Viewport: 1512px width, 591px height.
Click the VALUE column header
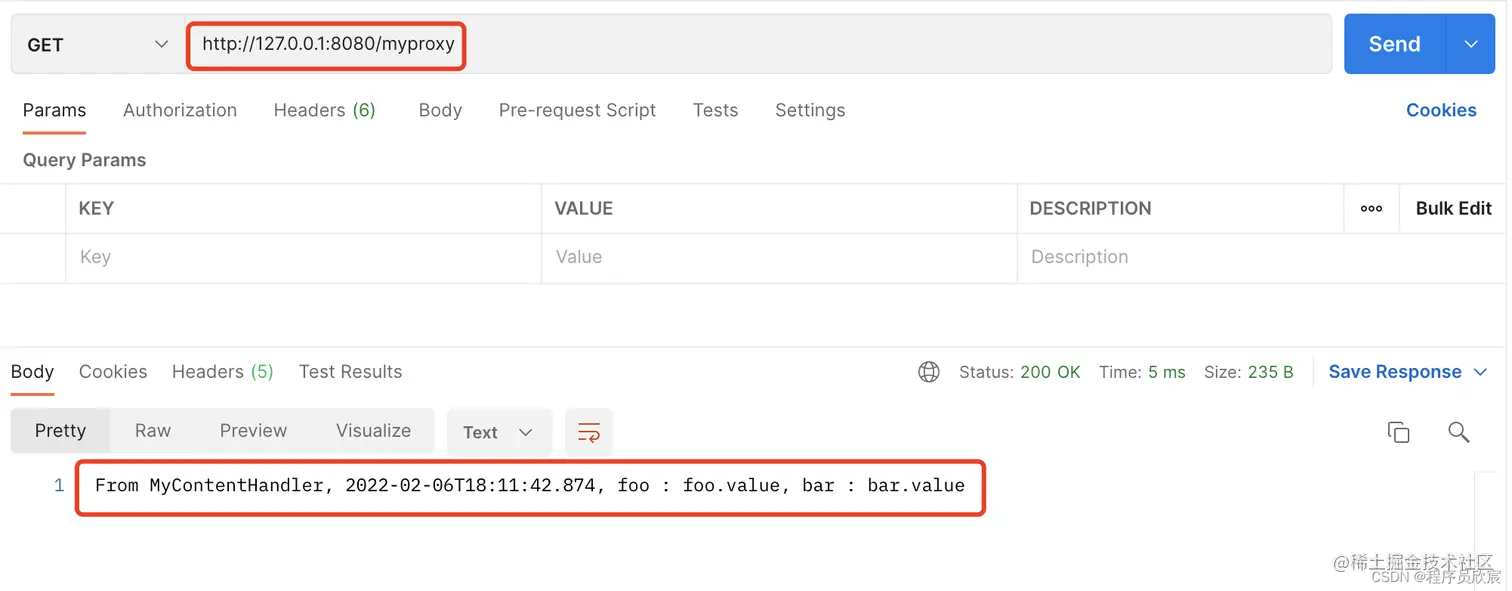point(583,208)
